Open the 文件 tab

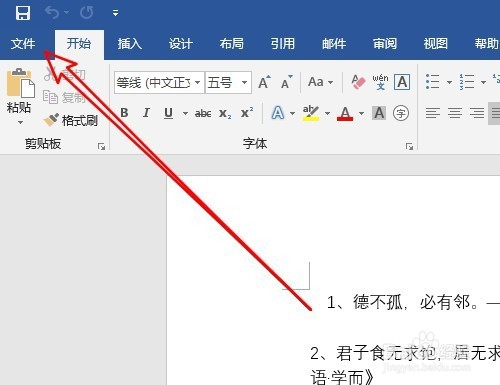point(23,44)
